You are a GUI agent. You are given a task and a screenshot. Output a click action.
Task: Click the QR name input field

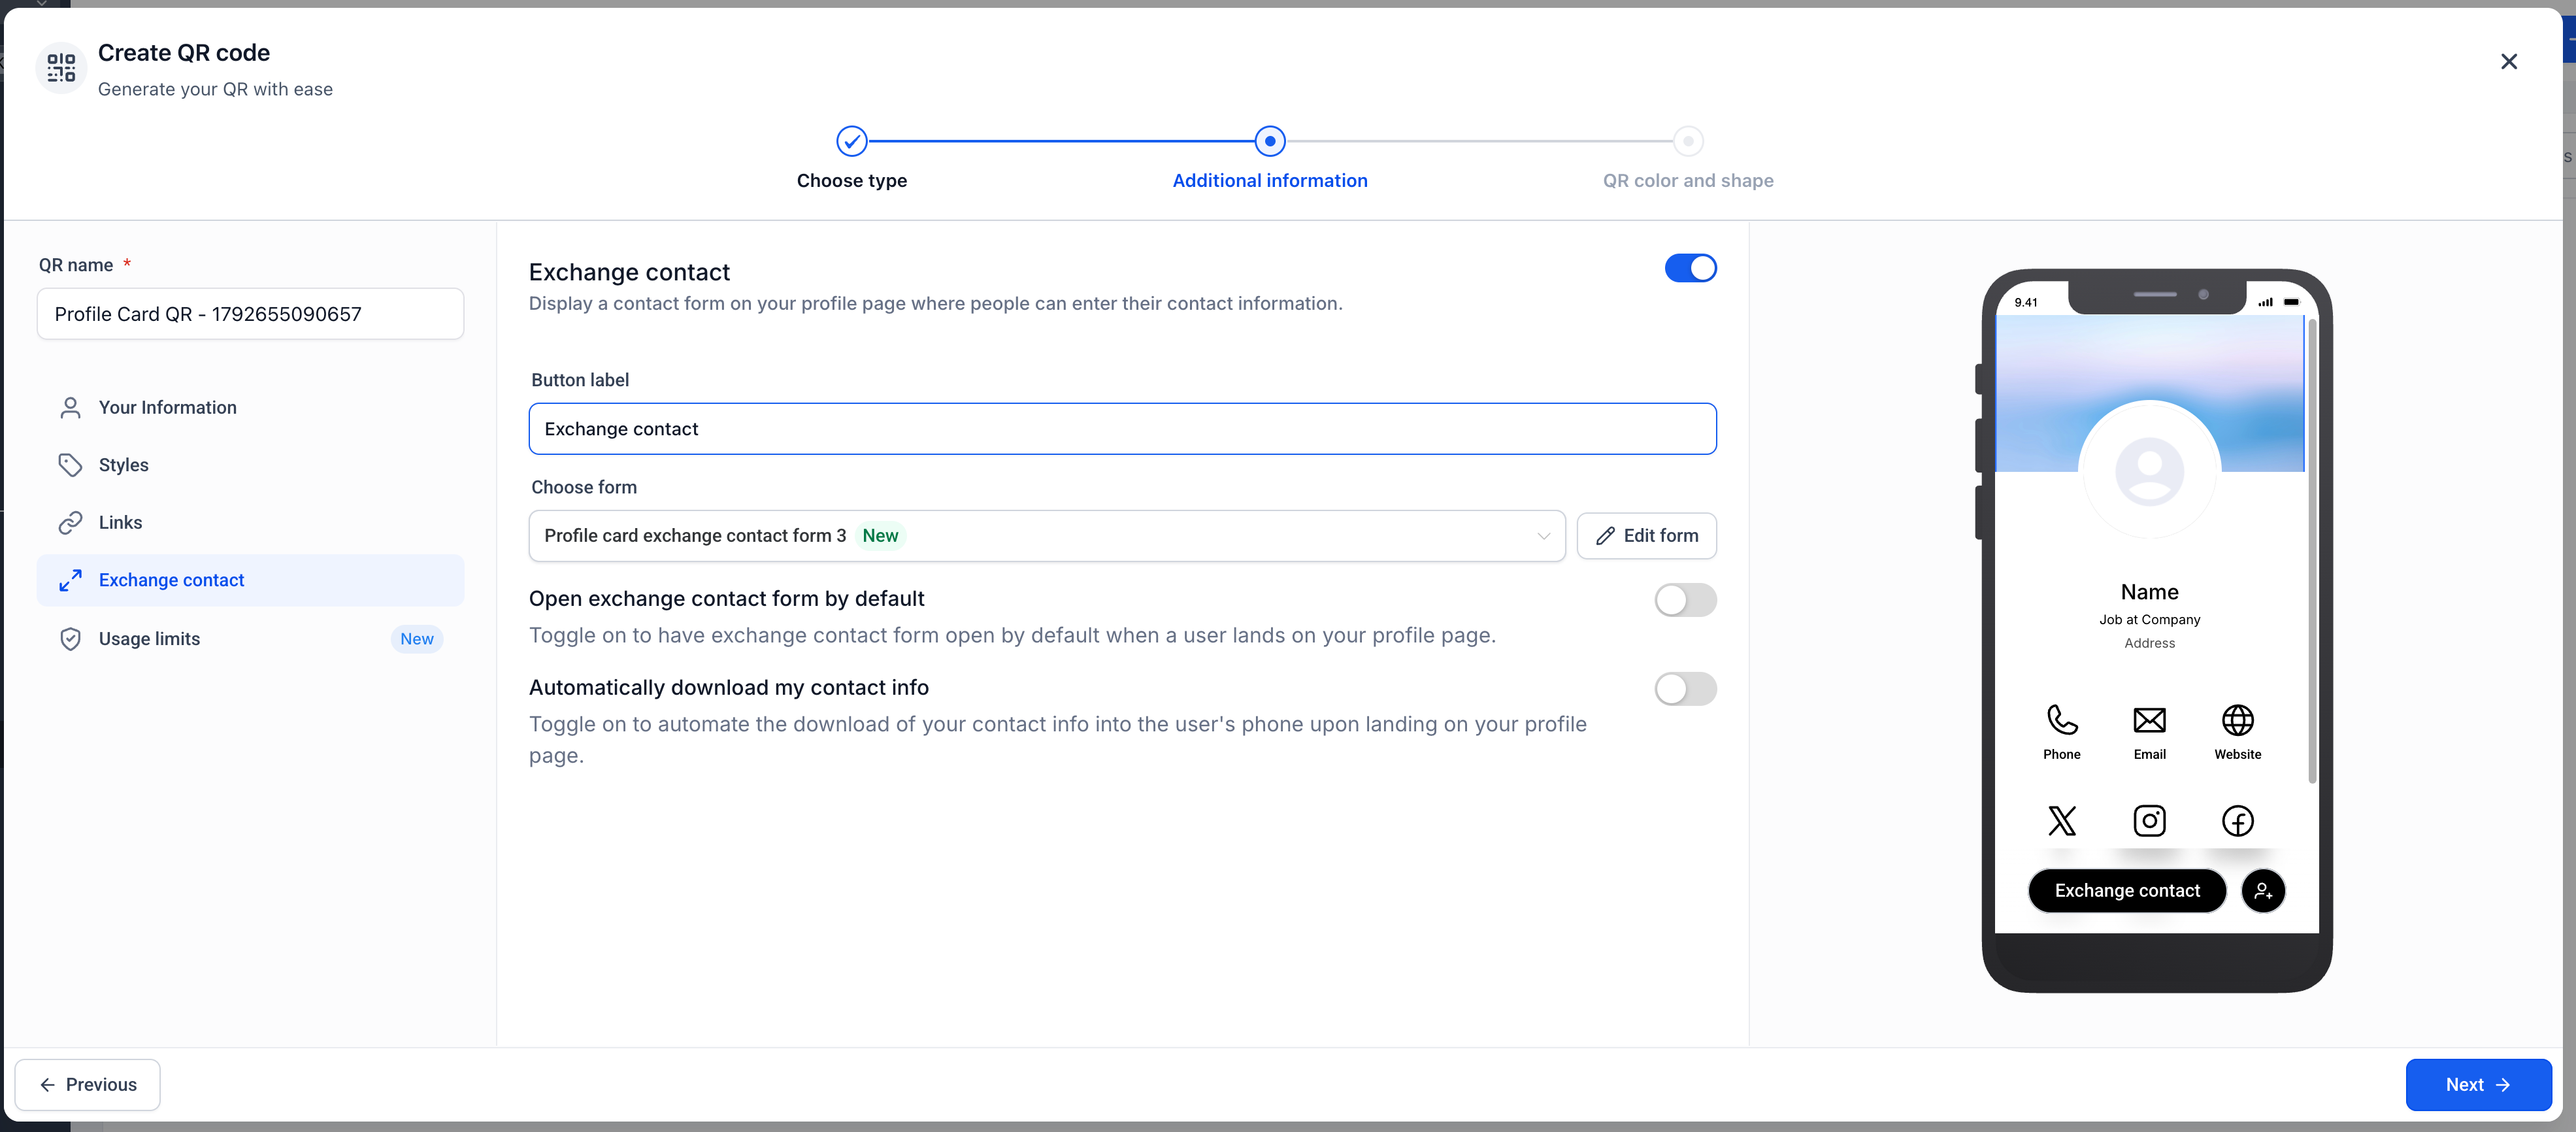250,314
